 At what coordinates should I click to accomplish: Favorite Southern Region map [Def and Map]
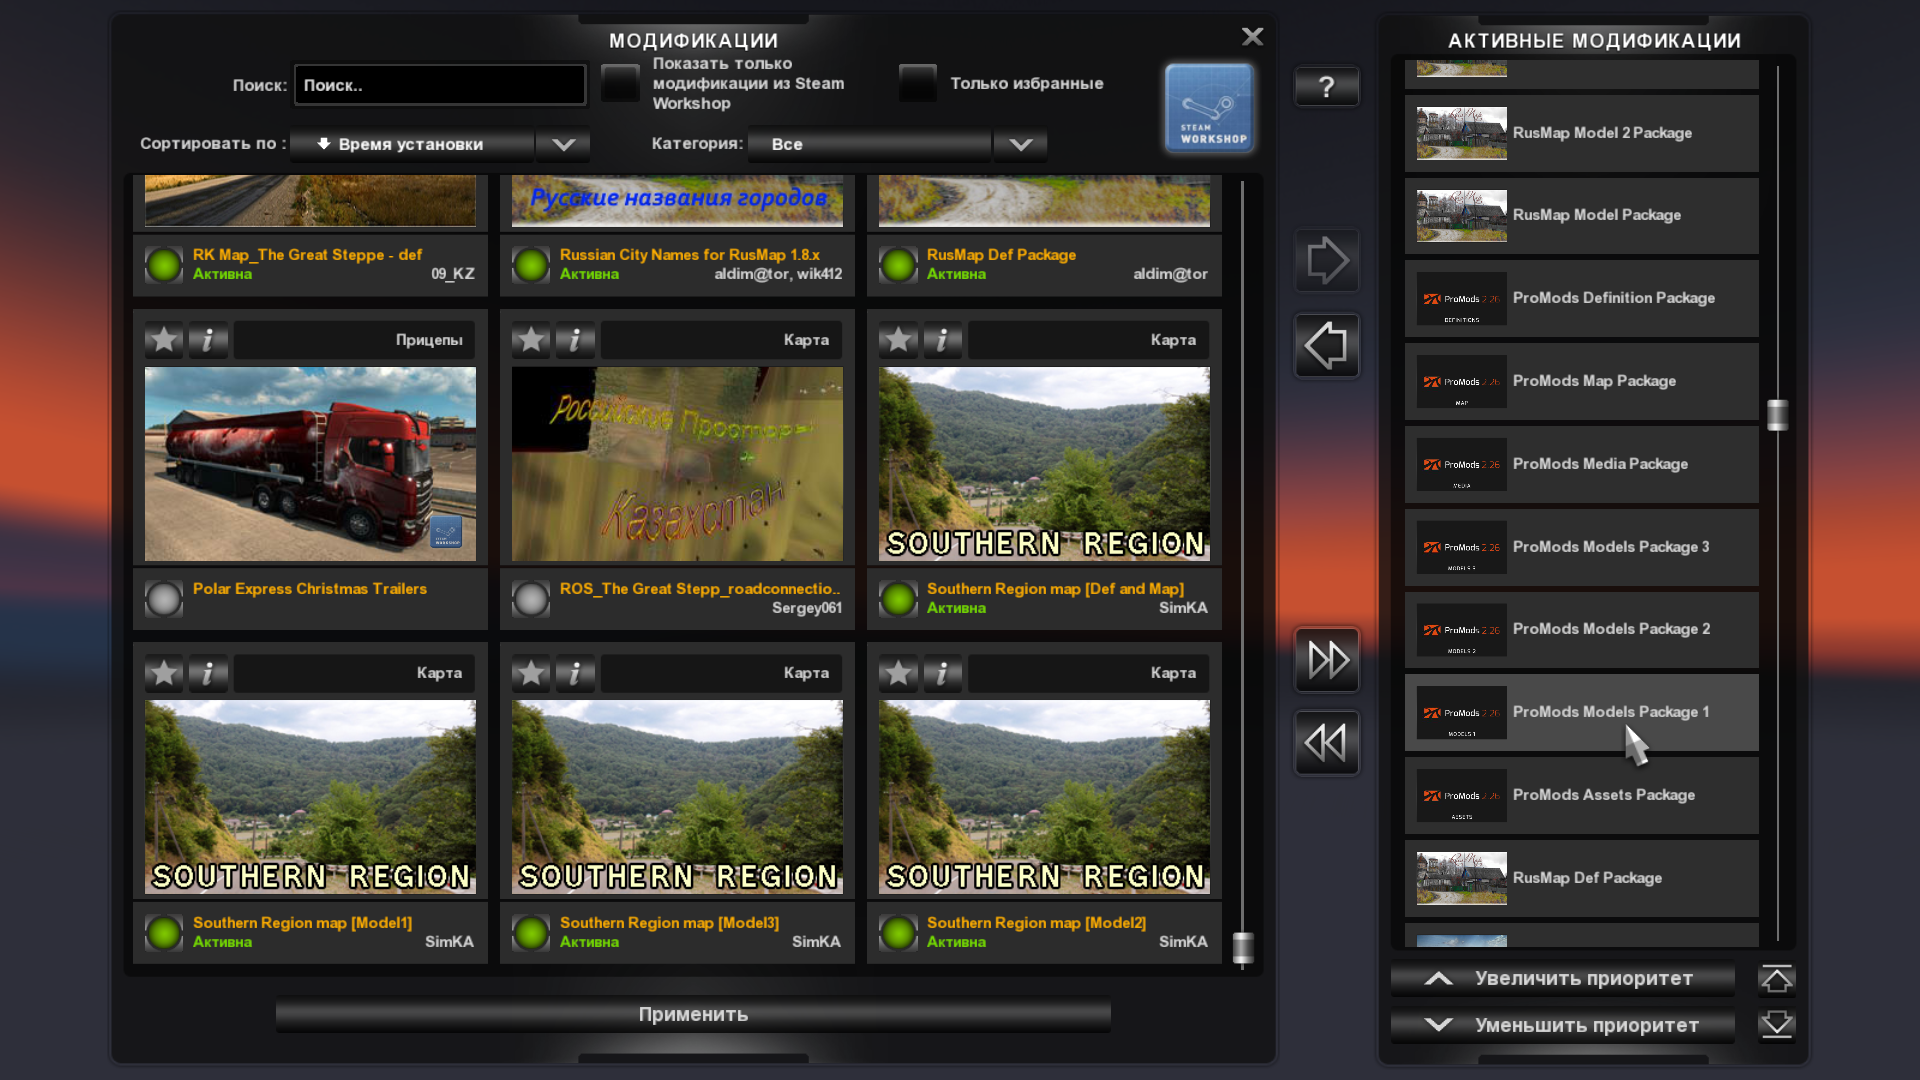[898, 340]
